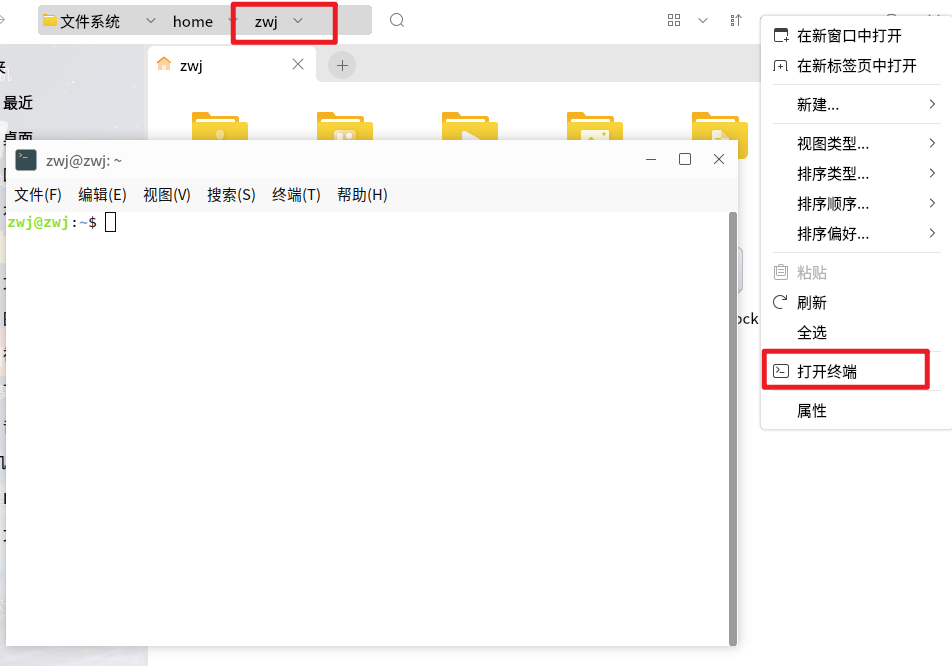The height and width of the screenshot is (666, 952).
Task: Click the home icon on zwj tab
Action: coord(164,64)
